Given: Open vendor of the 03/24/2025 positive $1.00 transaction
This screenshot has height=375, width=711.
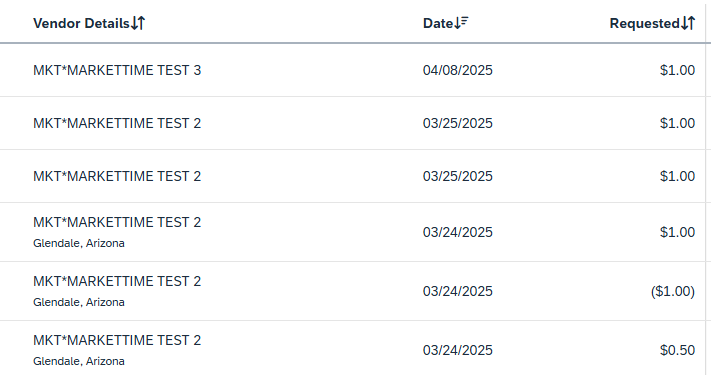Looking at the screenshot, I should 117,222.
